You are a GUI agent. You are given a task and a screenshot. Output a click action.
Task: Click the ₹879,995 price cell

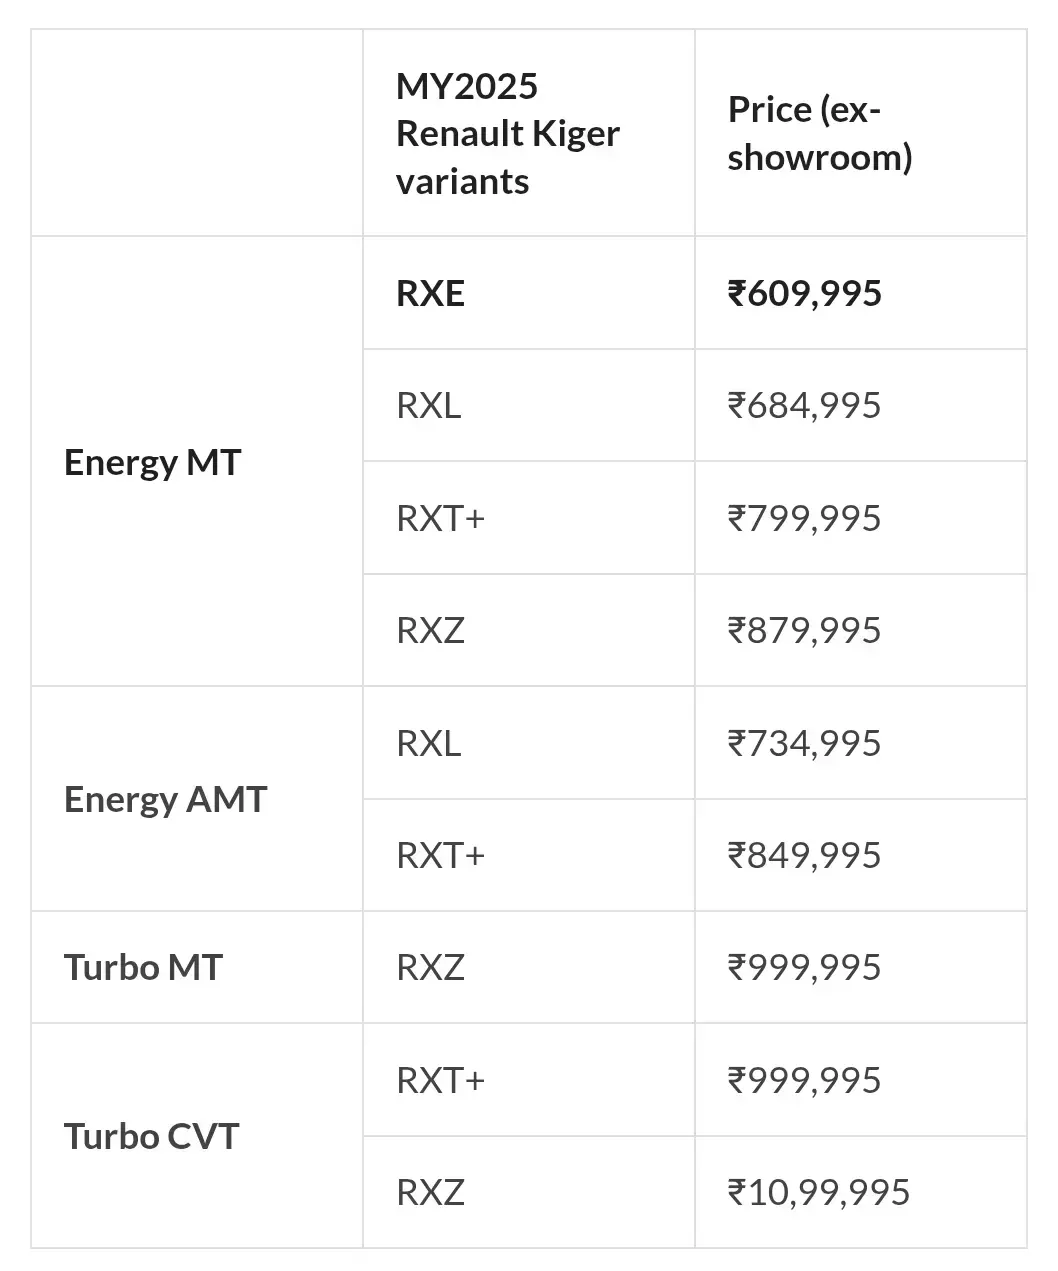[805, 630]
